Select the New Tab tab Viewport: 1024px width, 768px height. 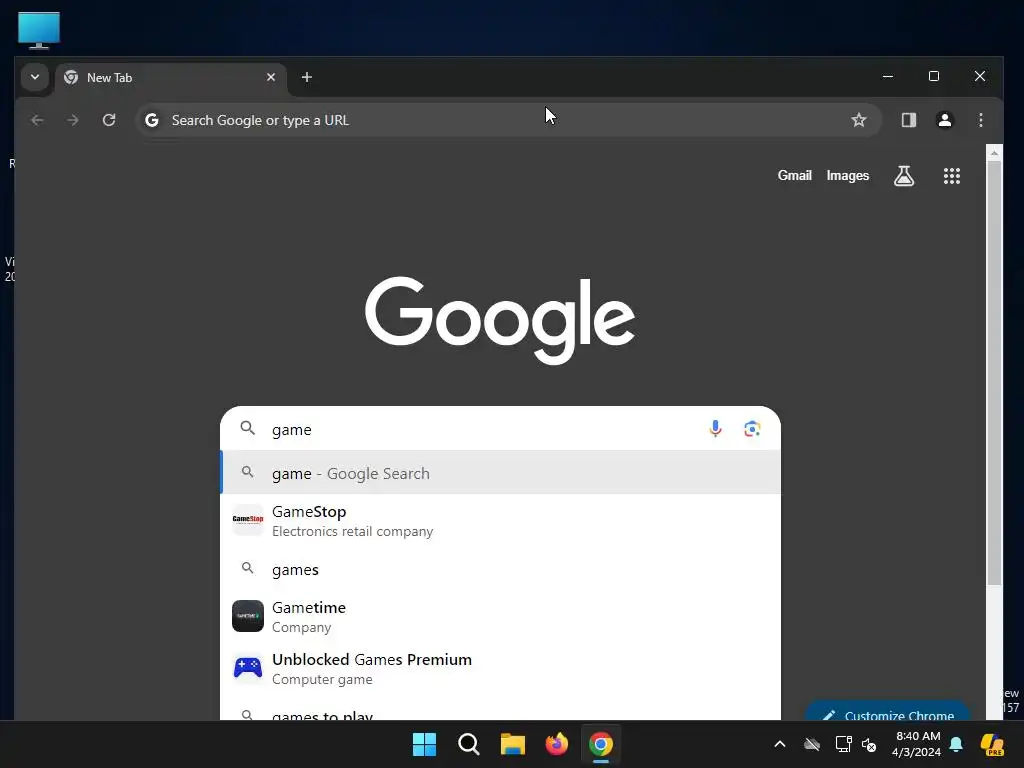(x=170, y=78)
